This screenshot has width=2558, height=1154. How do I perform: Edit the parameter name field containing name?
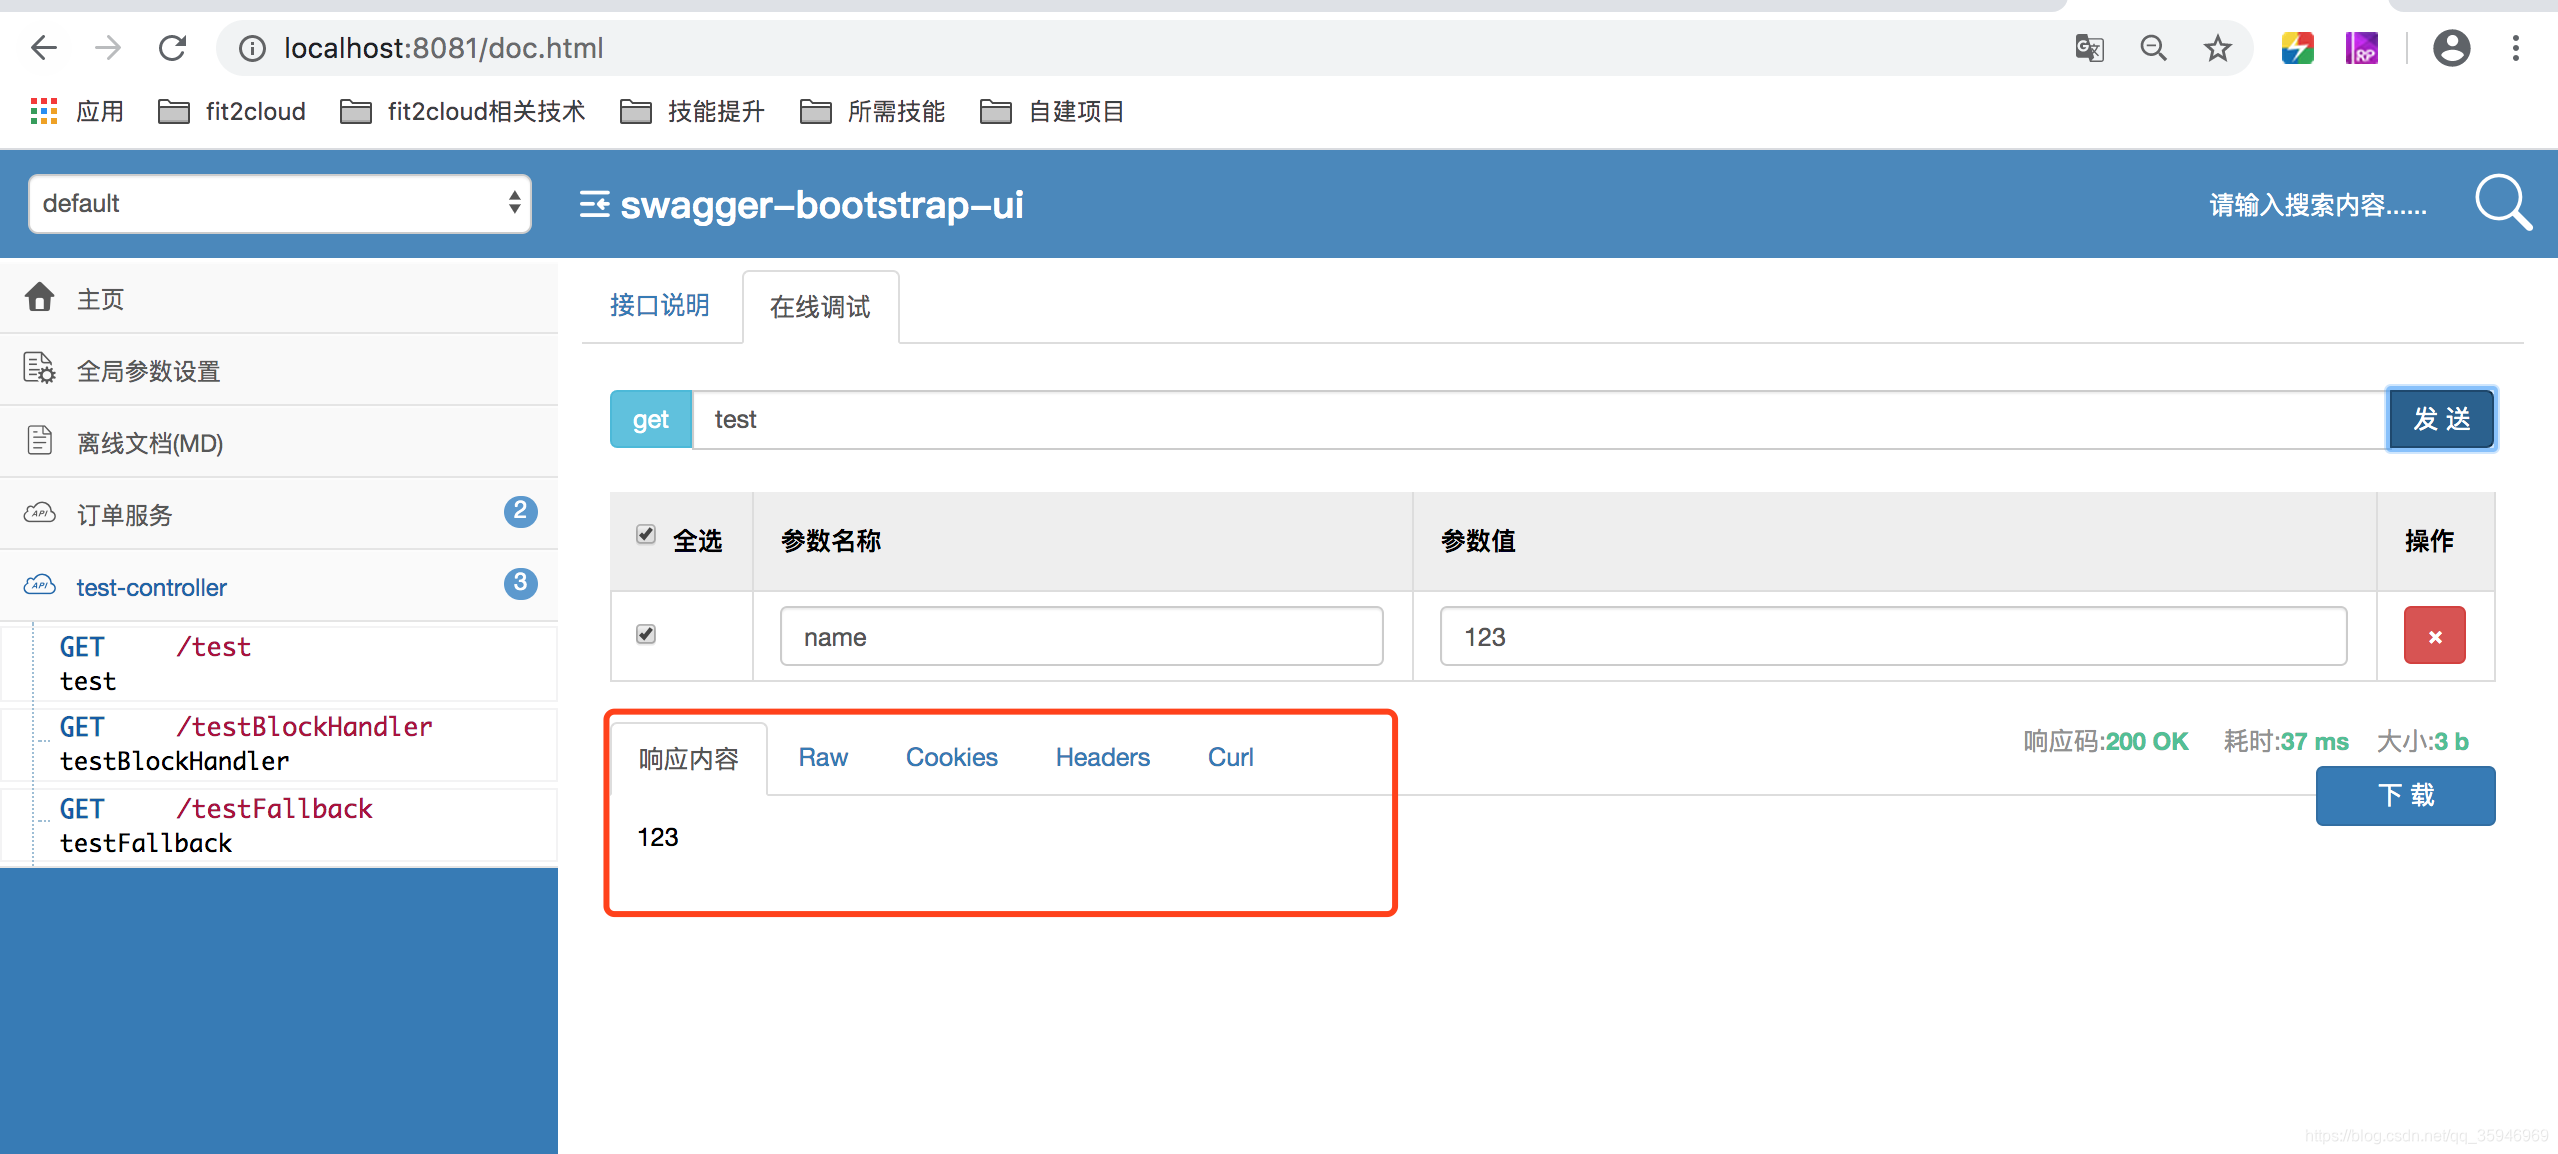1081,636
